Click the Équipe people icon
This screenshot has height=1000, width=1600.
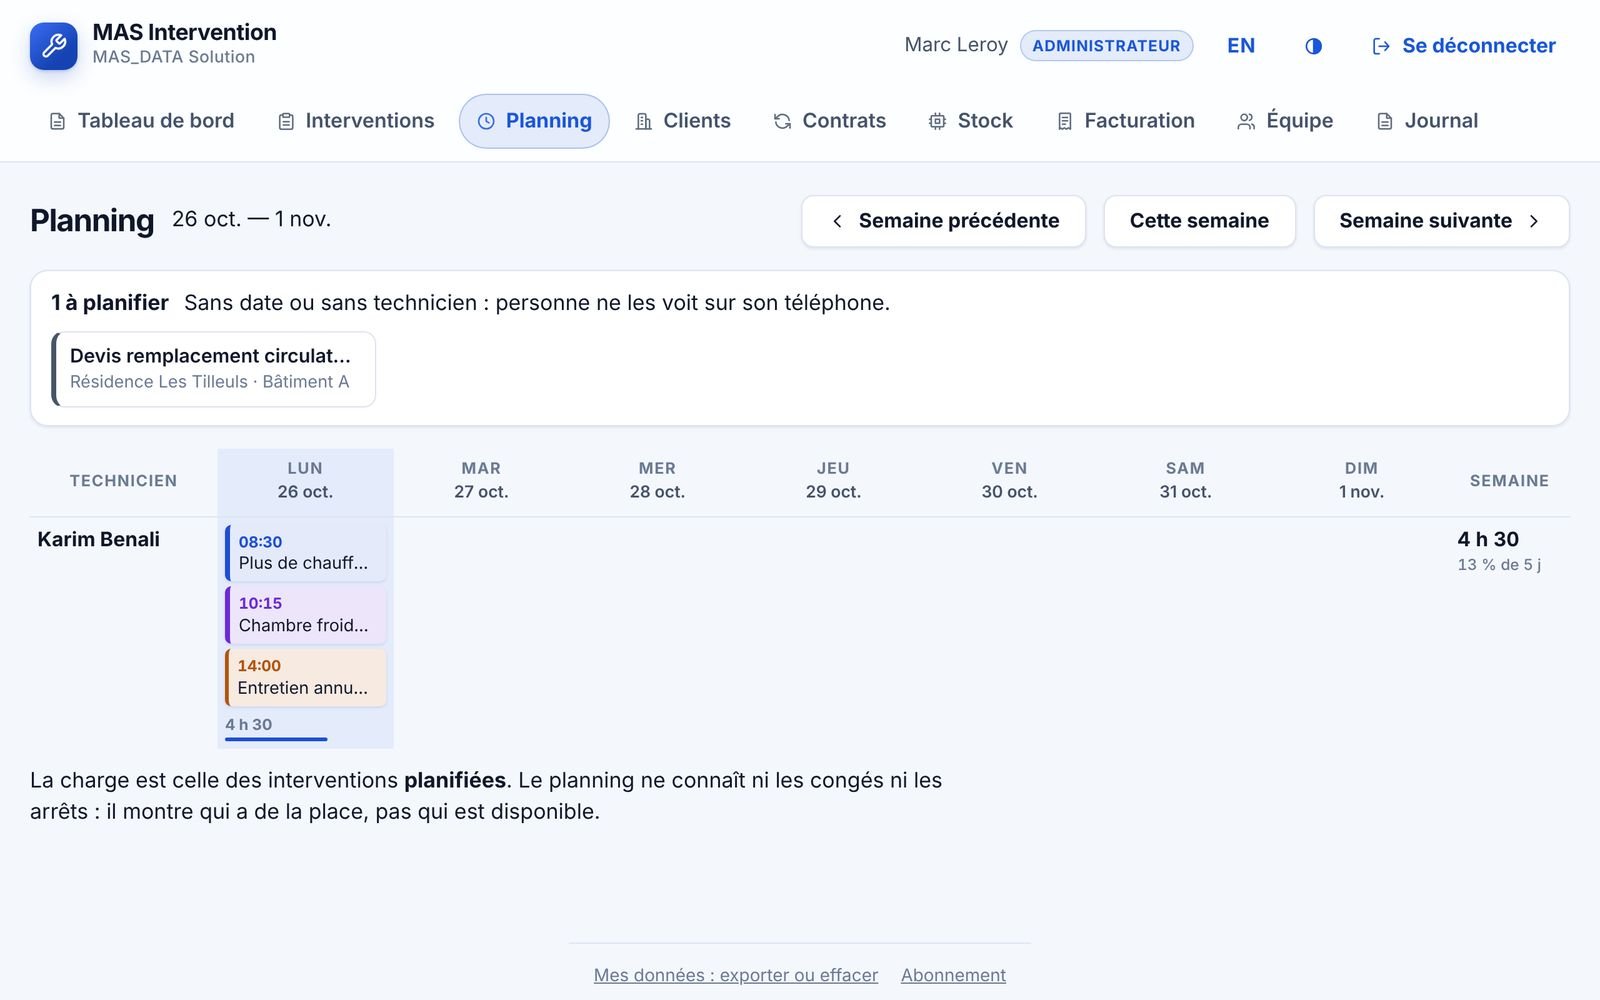click(x=1246, y=122)
